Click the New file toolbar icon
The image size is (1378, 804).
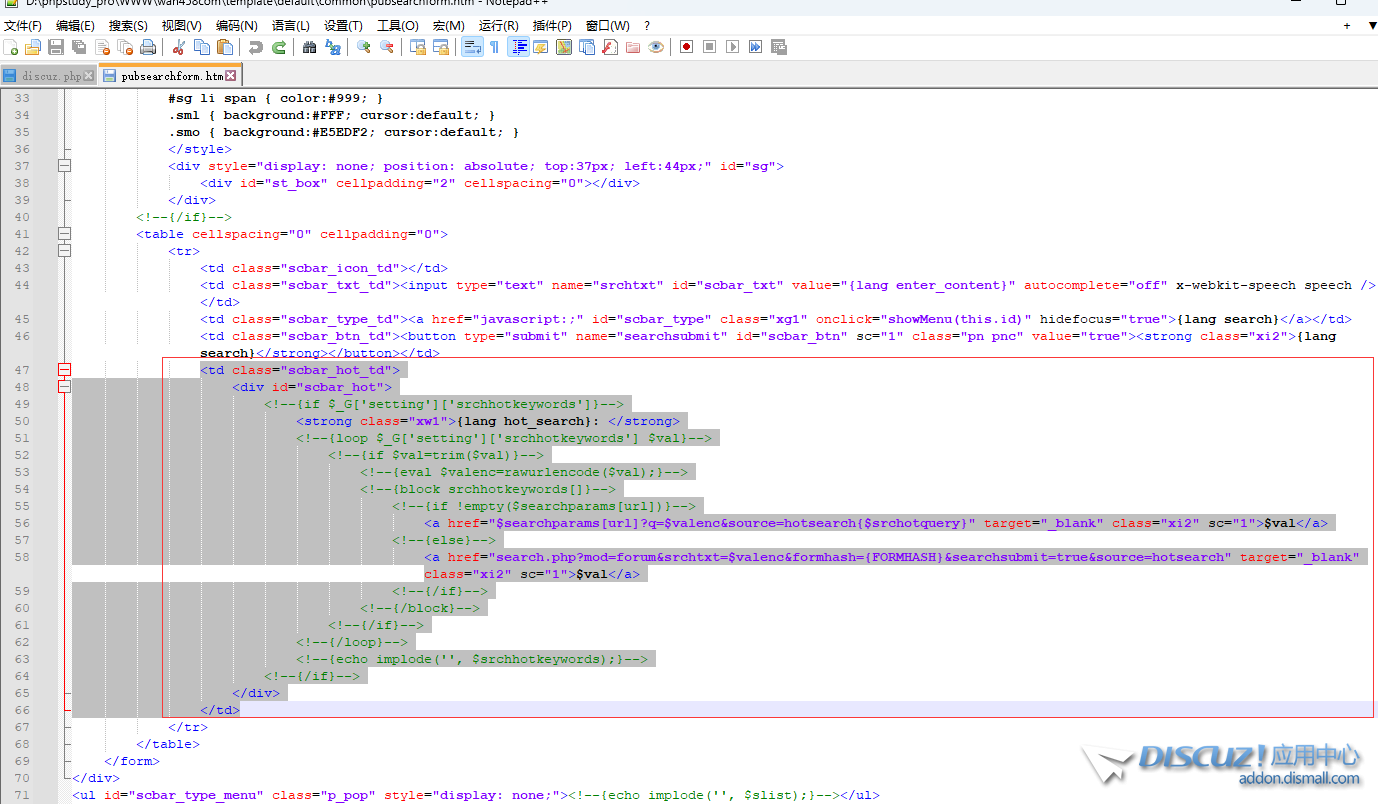click(11, 47)
